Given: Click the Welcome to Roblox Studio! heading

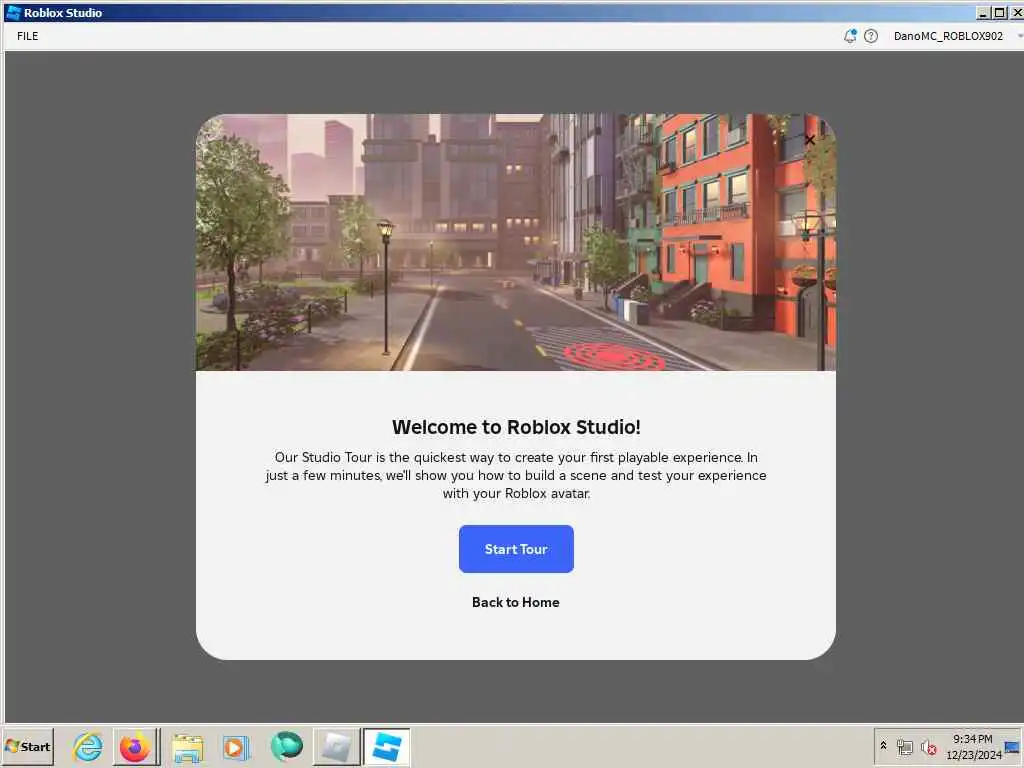Looking at the screenshot, I should coord(516,427).
